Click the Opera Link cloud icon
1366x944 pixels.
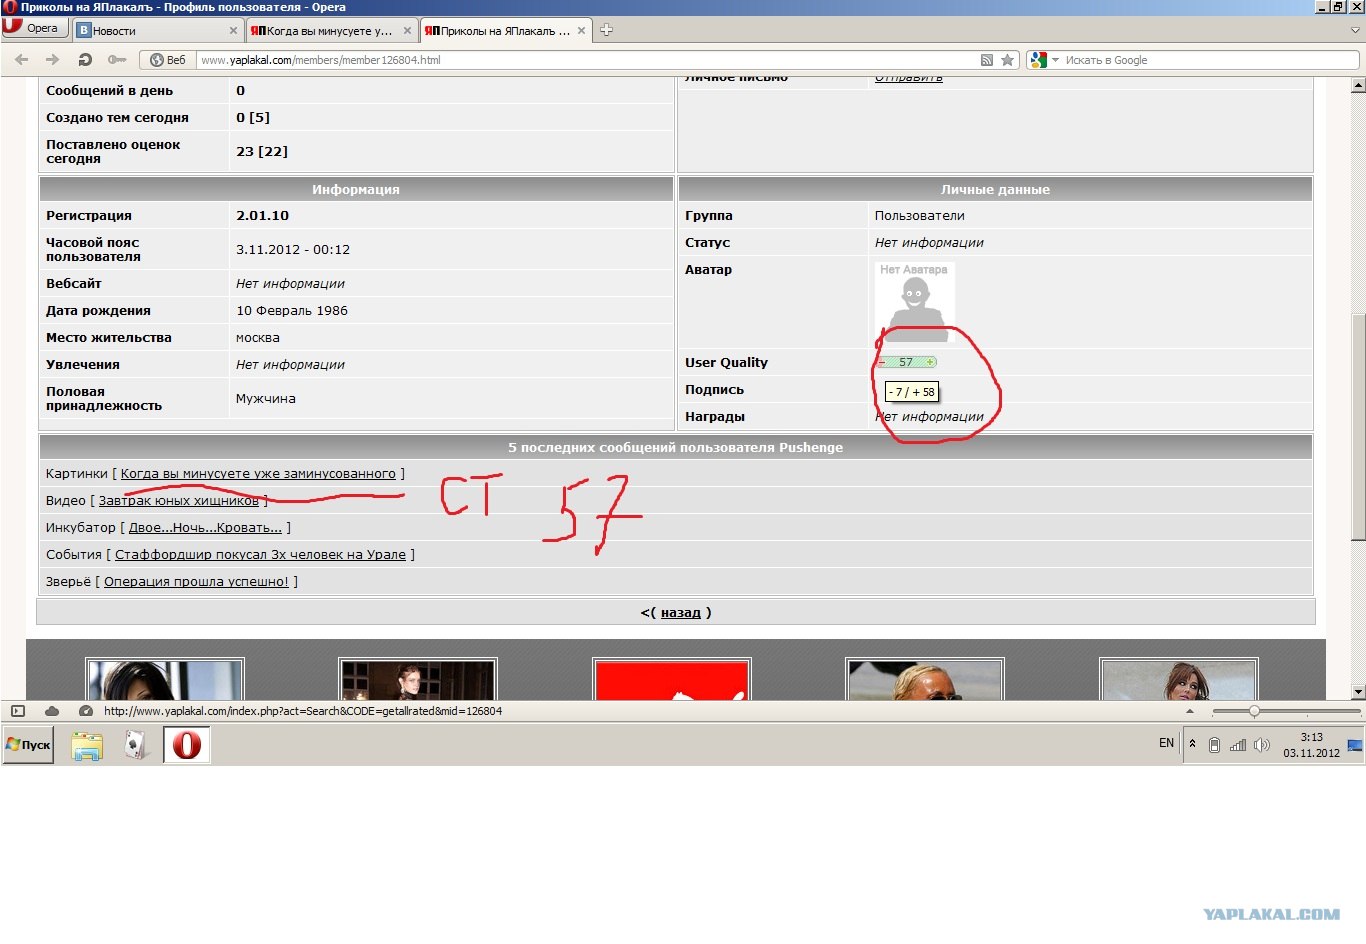[52, 711]
